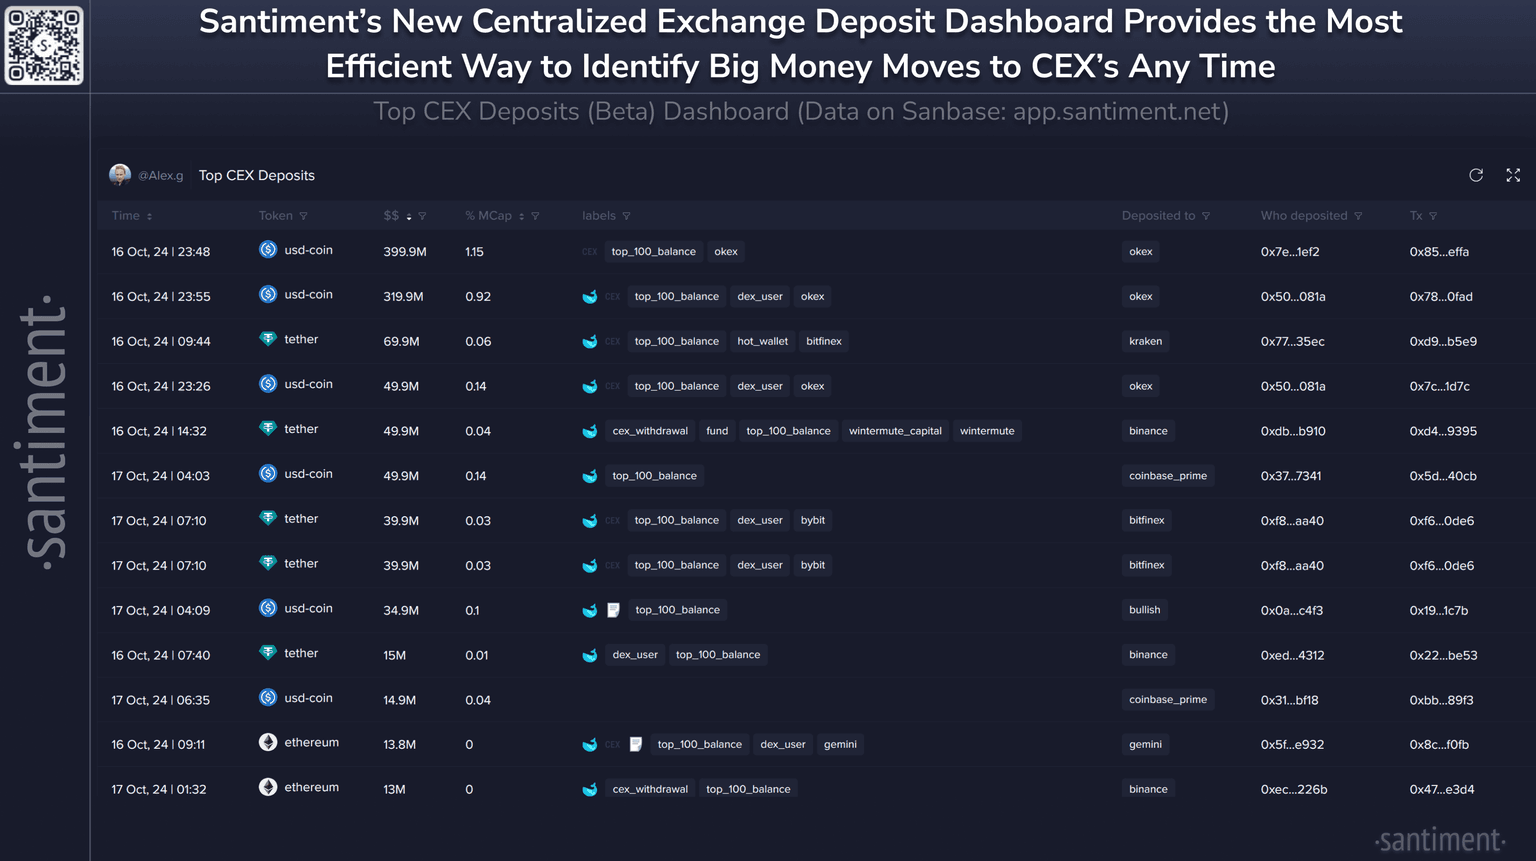Select the wintermute_capital label tag
This screenshot has width=1536, height=861.
coord(895,431)
